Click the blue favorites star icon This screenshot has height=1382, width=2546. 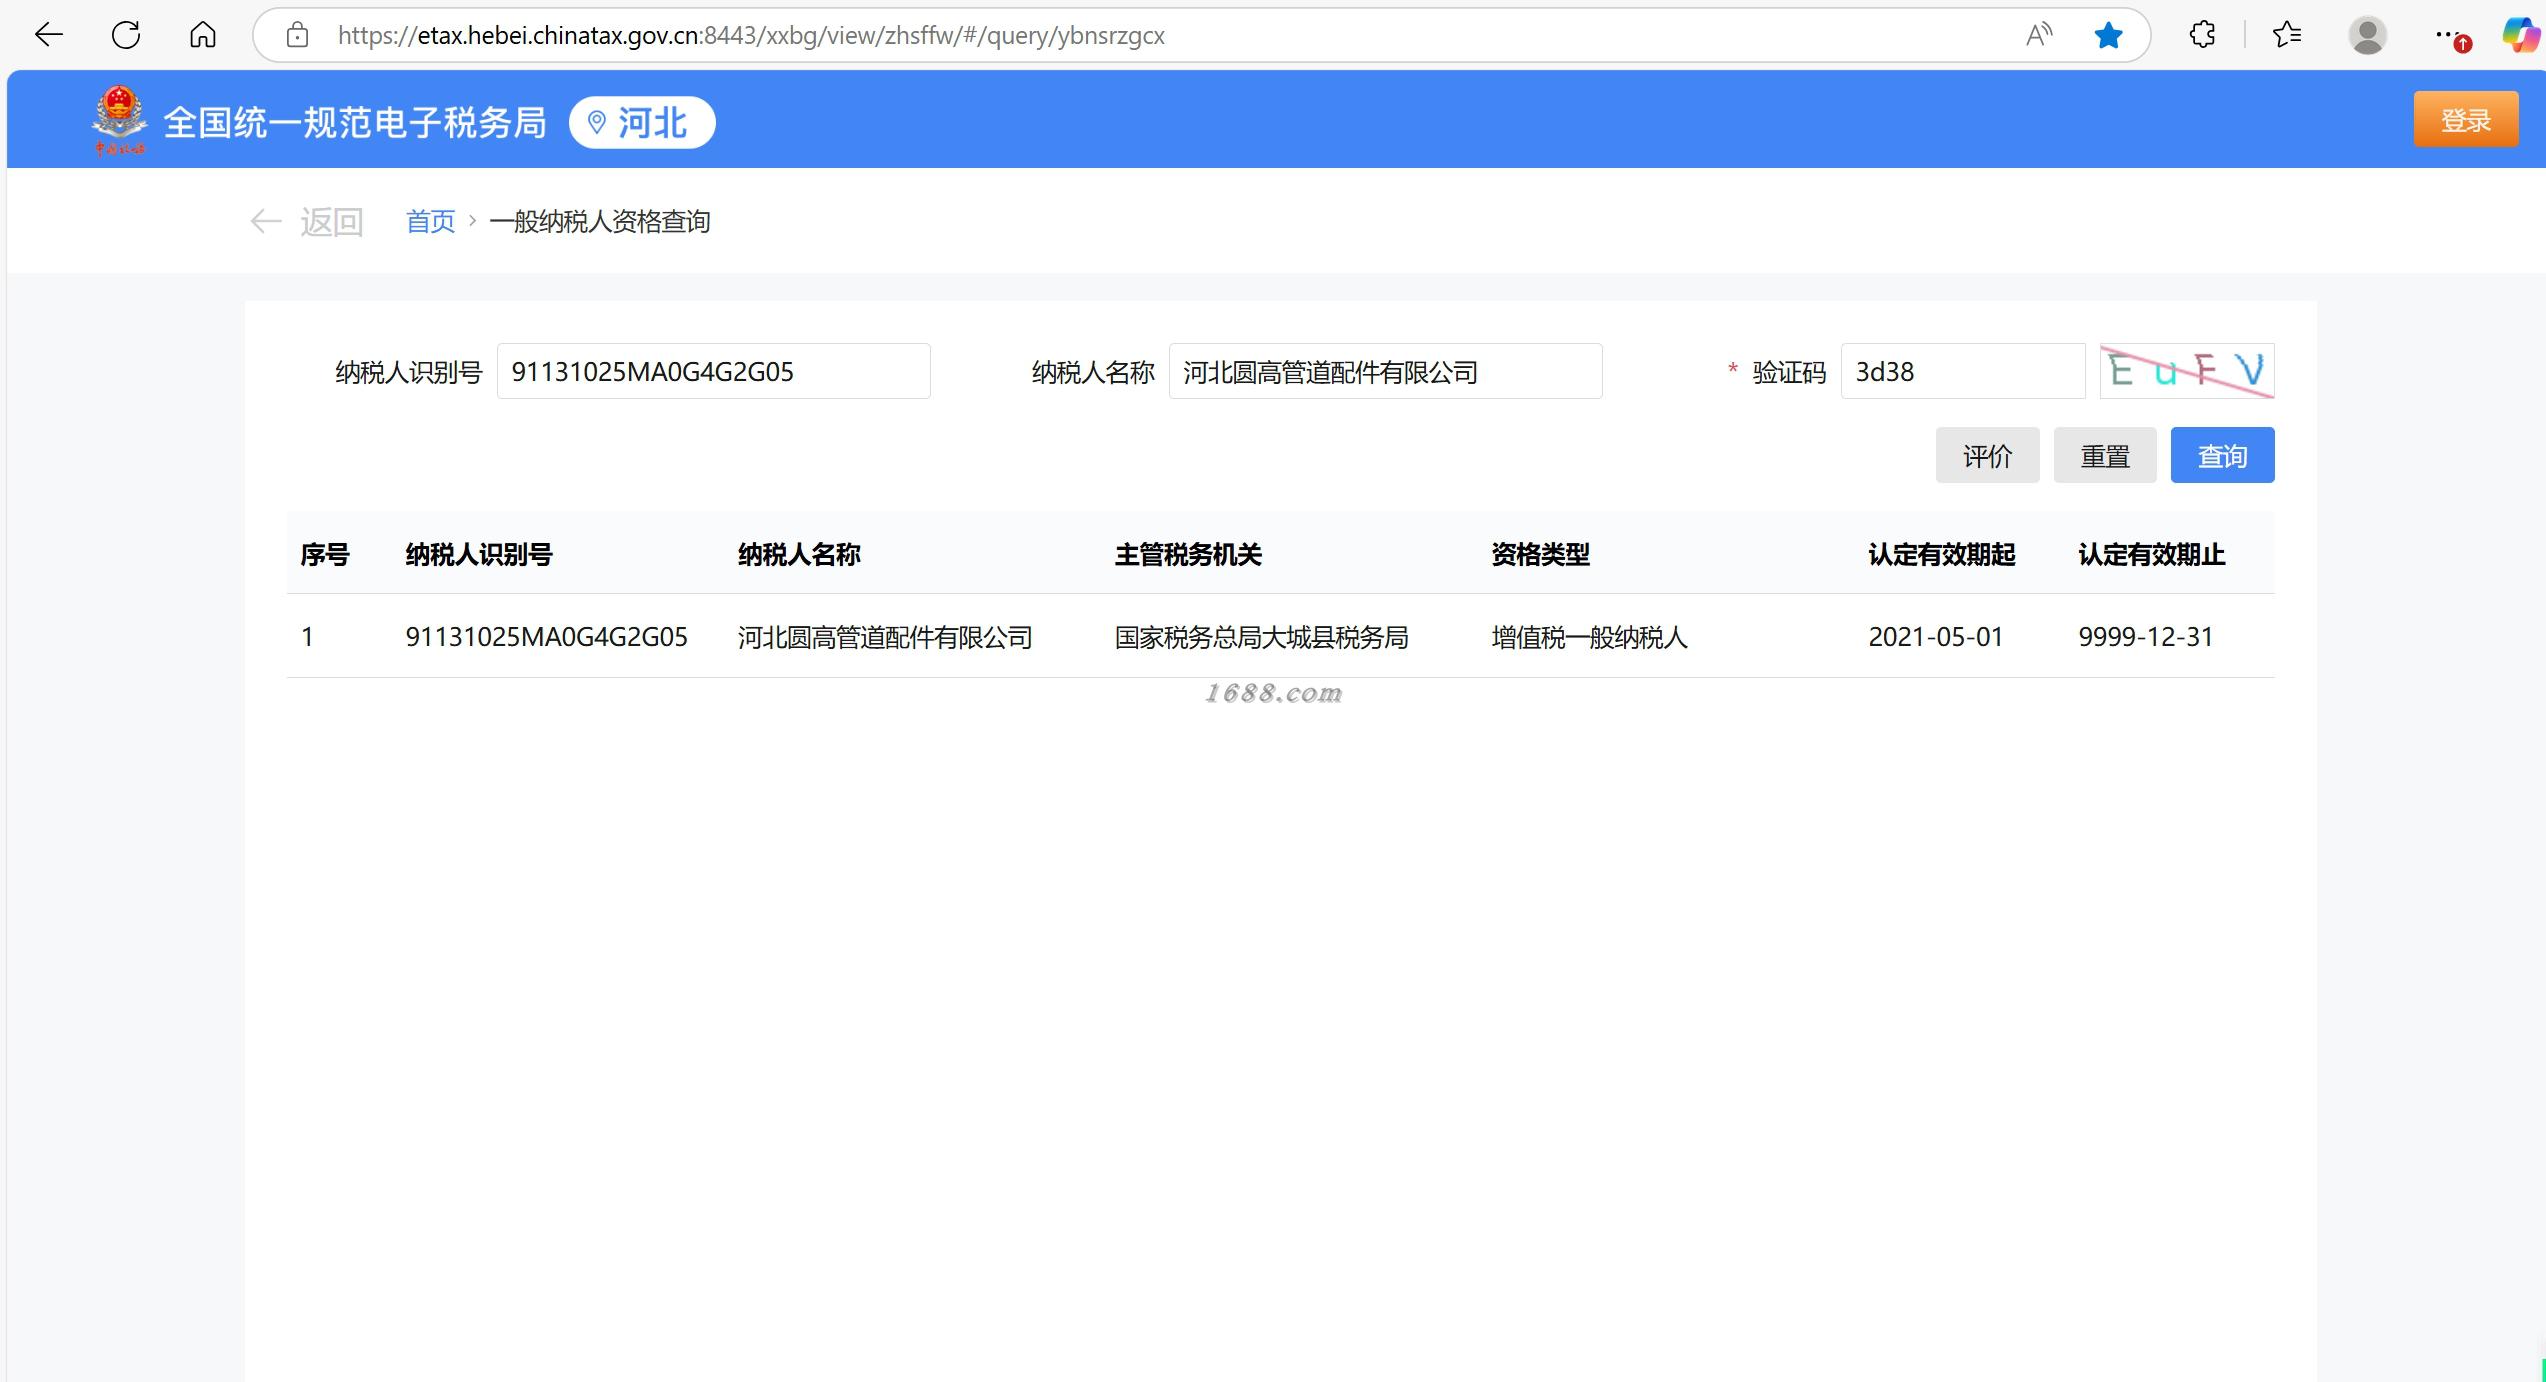[x=2108, y=35]
